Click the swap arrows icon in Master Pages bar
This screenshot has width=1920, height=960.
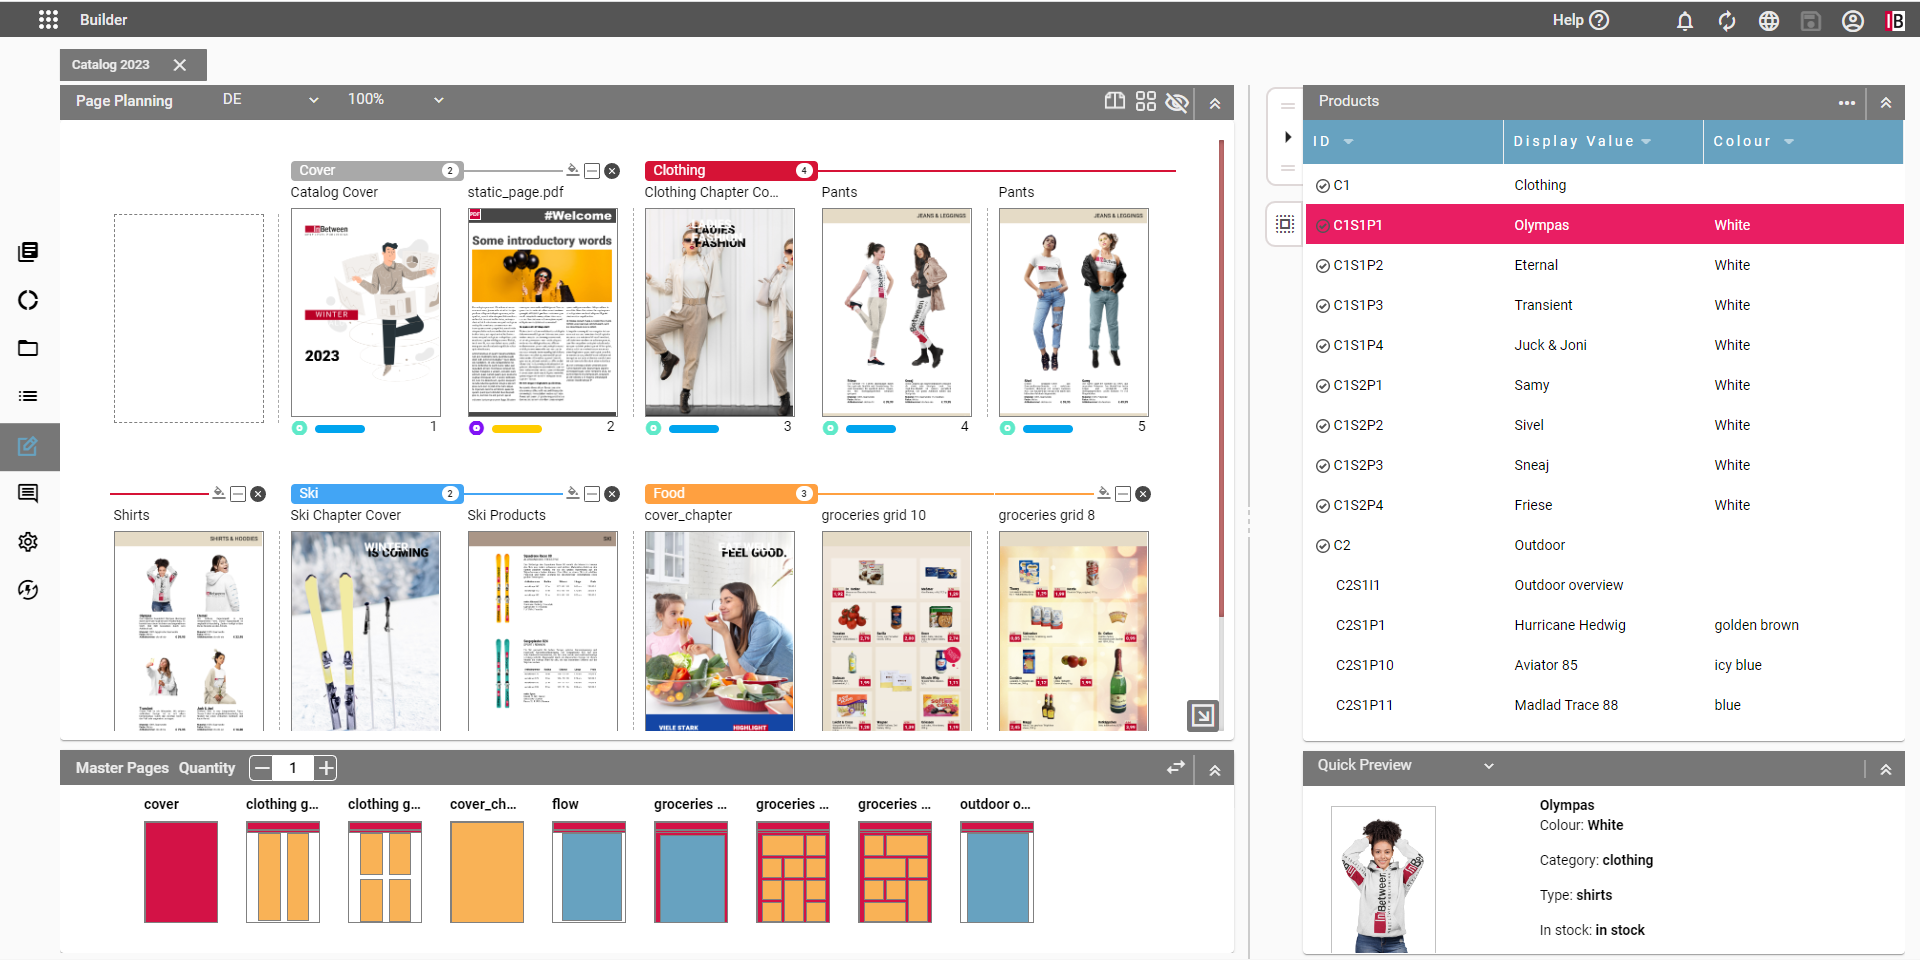[x=1175, y=768]
